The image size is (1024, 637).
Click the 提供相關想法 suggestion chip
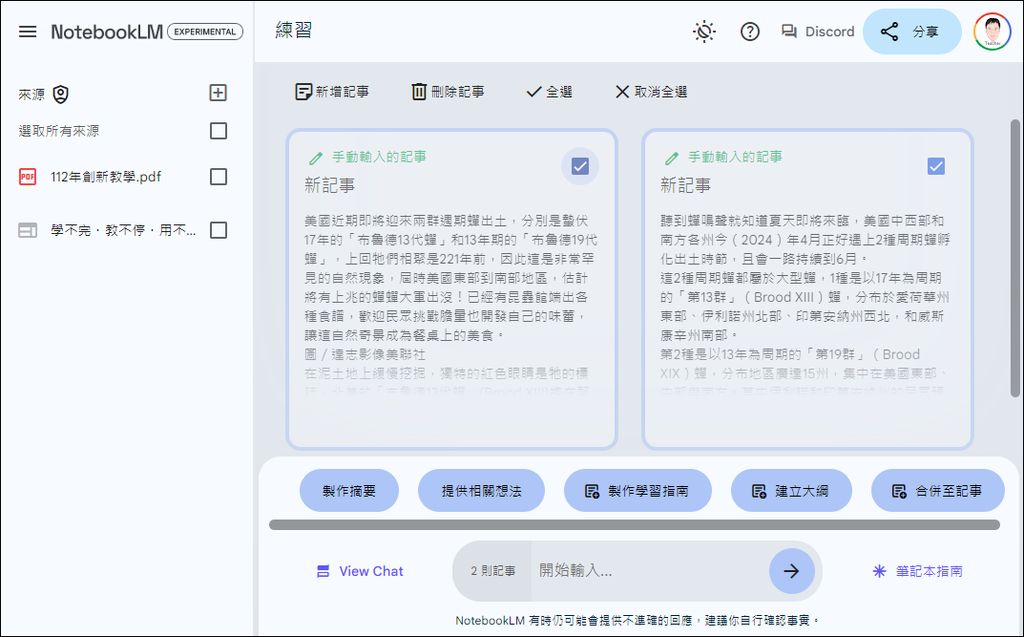[x=481, y=491]
